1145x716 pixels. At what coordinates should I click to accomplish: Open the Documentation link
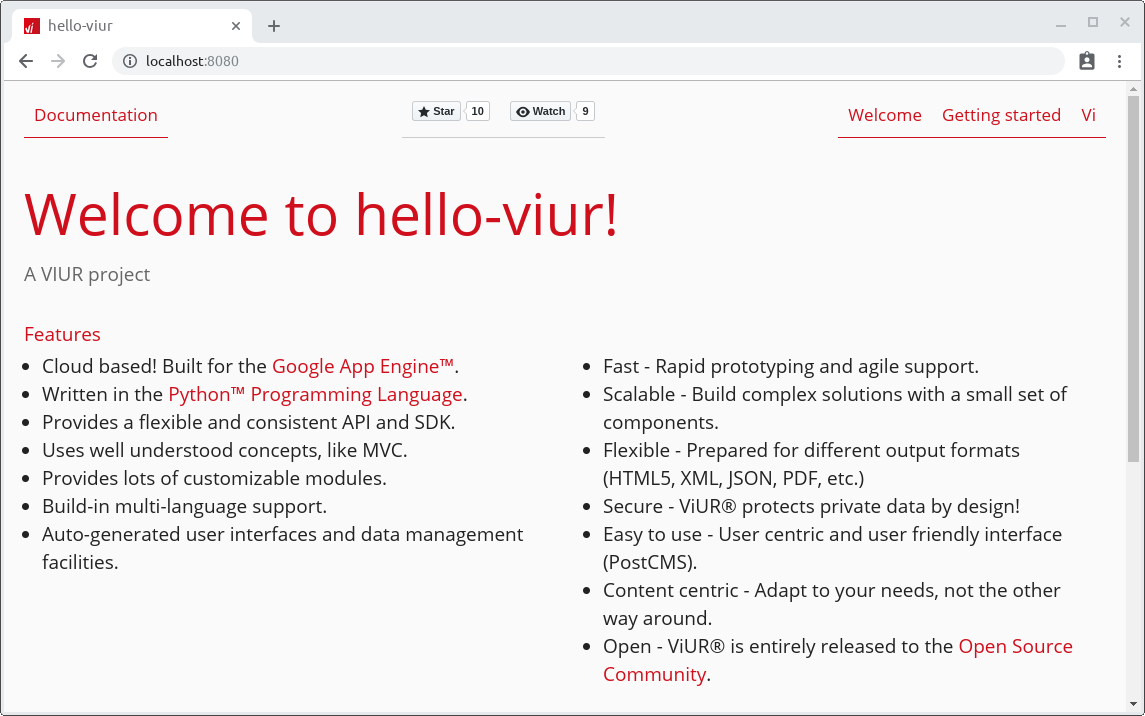point(96,115)
